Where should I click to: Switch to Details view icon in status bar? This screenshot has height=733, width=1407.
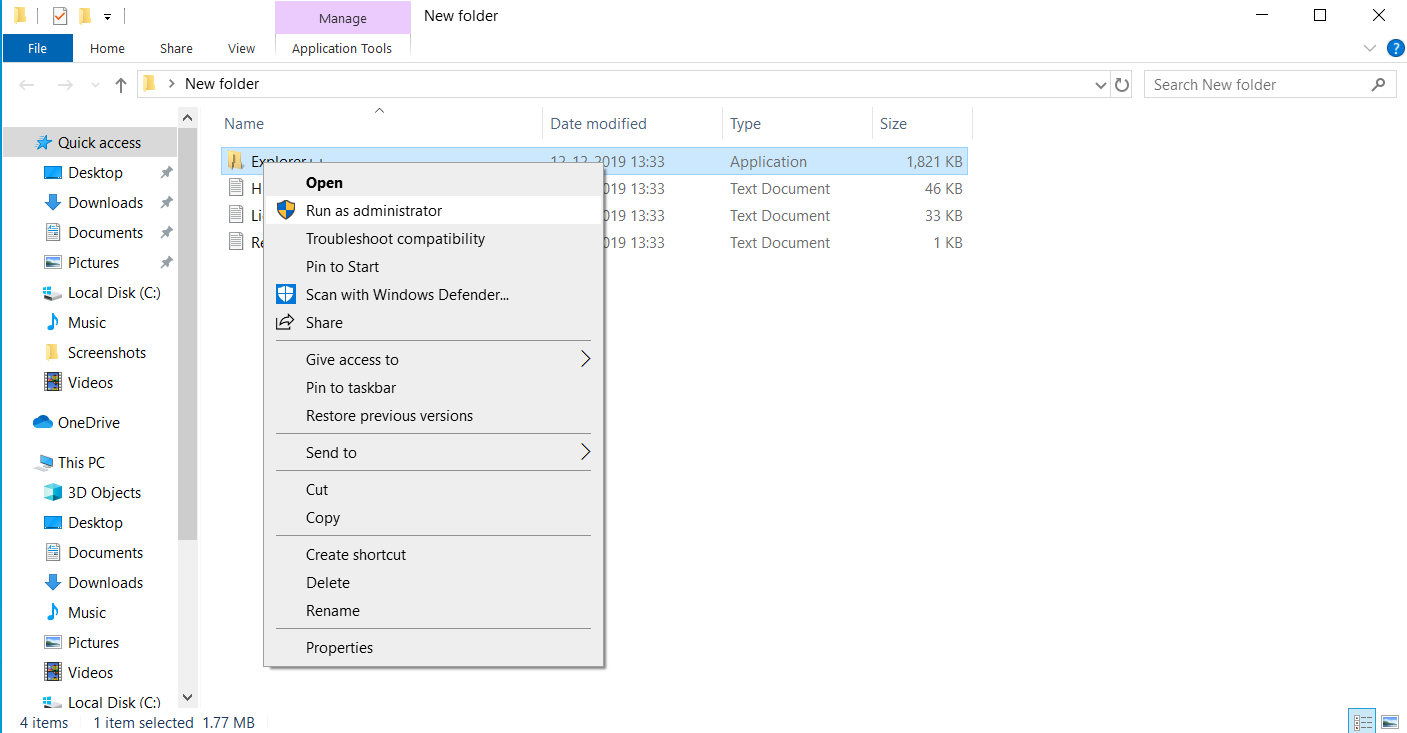pyautogui.click(x=1362, y=722)
